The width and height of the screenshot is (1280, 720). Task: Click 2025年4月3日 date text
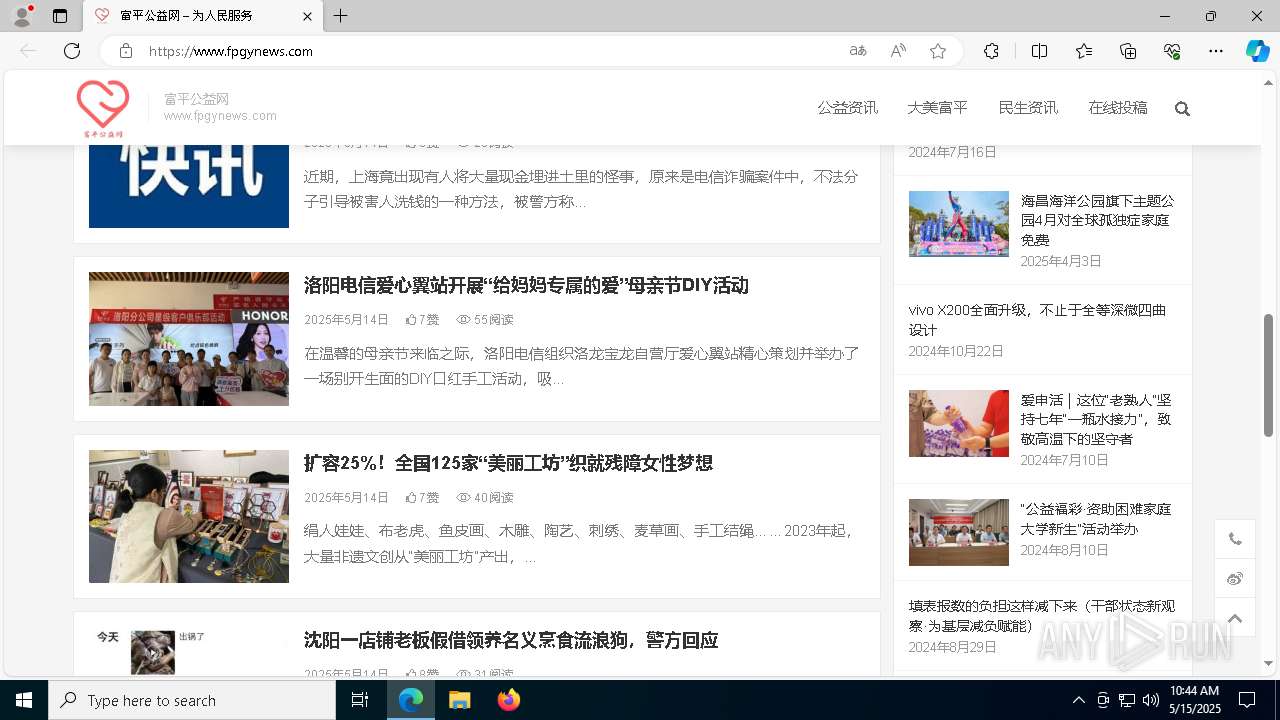pyautogui.click(x=1061, y=261)
